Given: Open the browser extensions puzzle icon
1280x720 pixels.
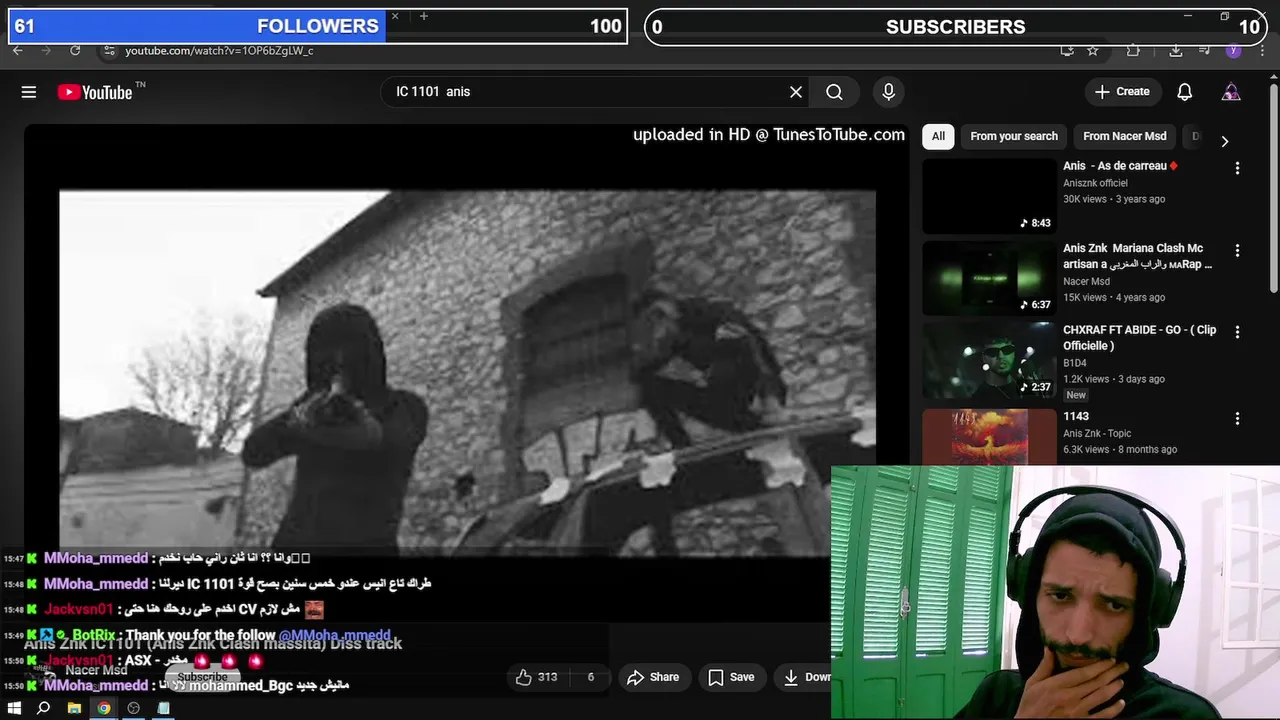Looking at the screenshot, I should pos(1133,50).
